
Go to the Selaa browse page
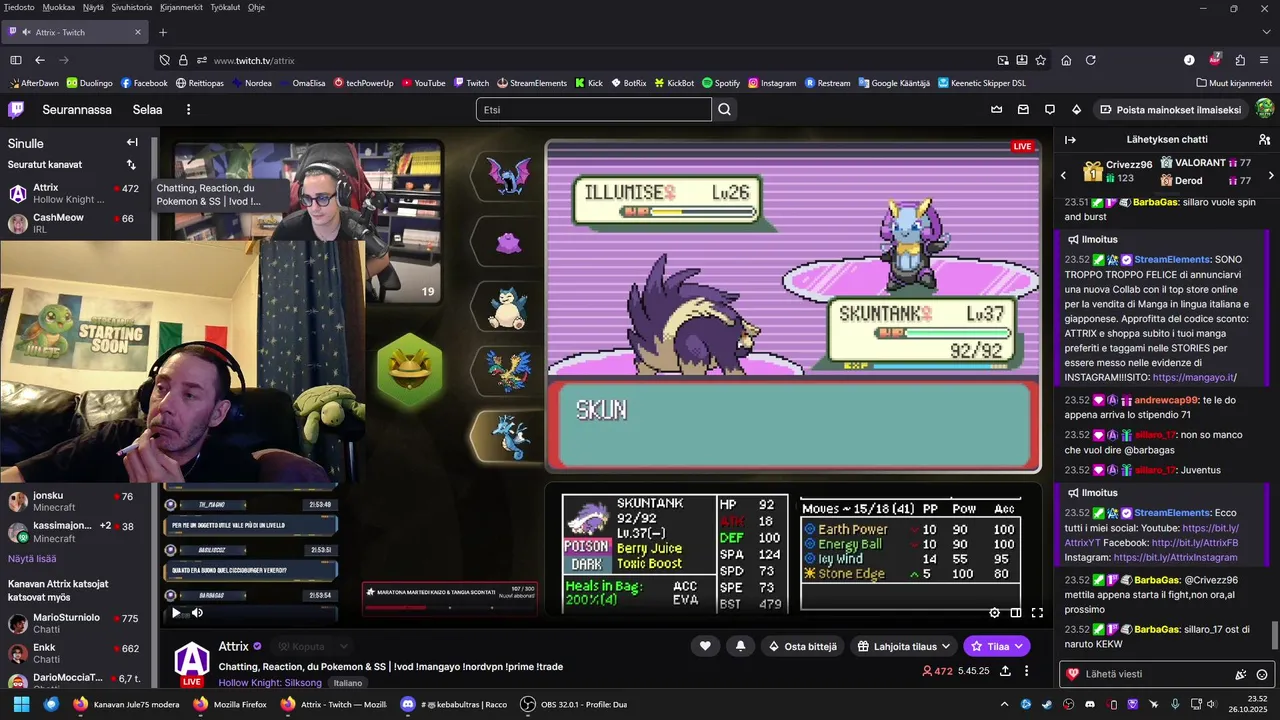pyautogui.click(x=147, y=109)
